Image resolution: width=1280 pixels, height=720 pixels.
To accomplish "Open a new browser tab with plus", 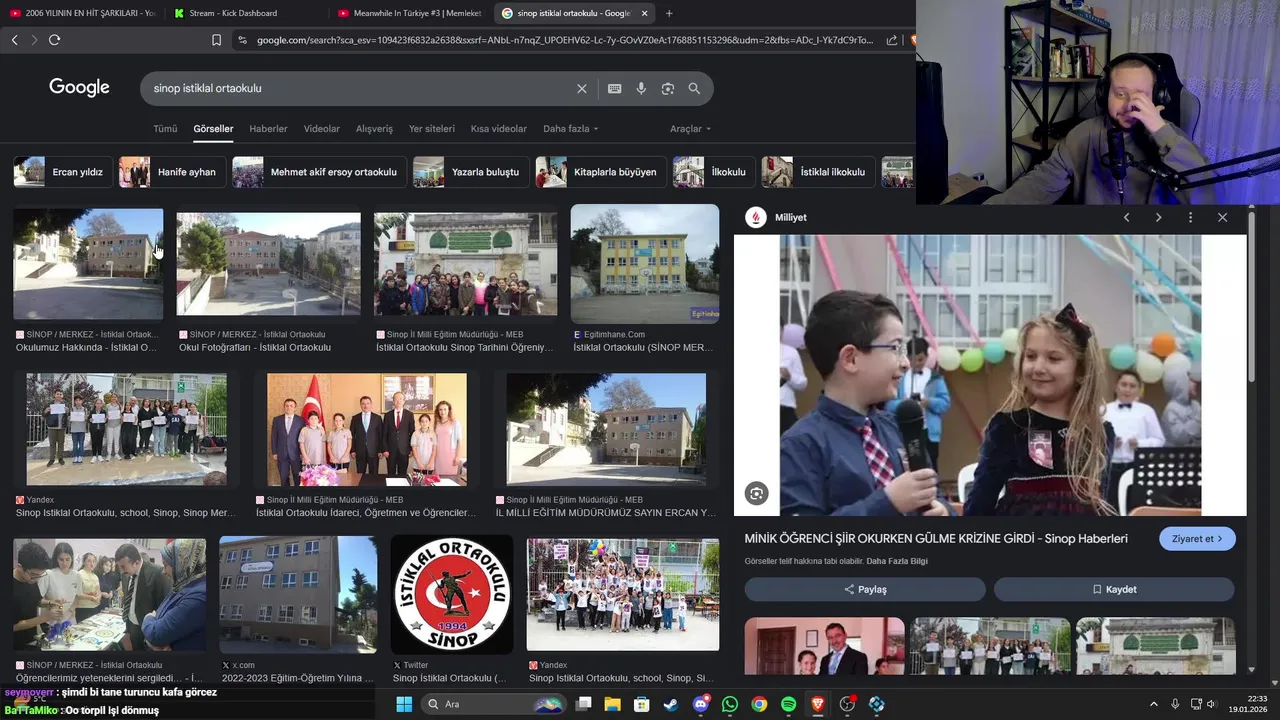I will click(x=669, y=13).
